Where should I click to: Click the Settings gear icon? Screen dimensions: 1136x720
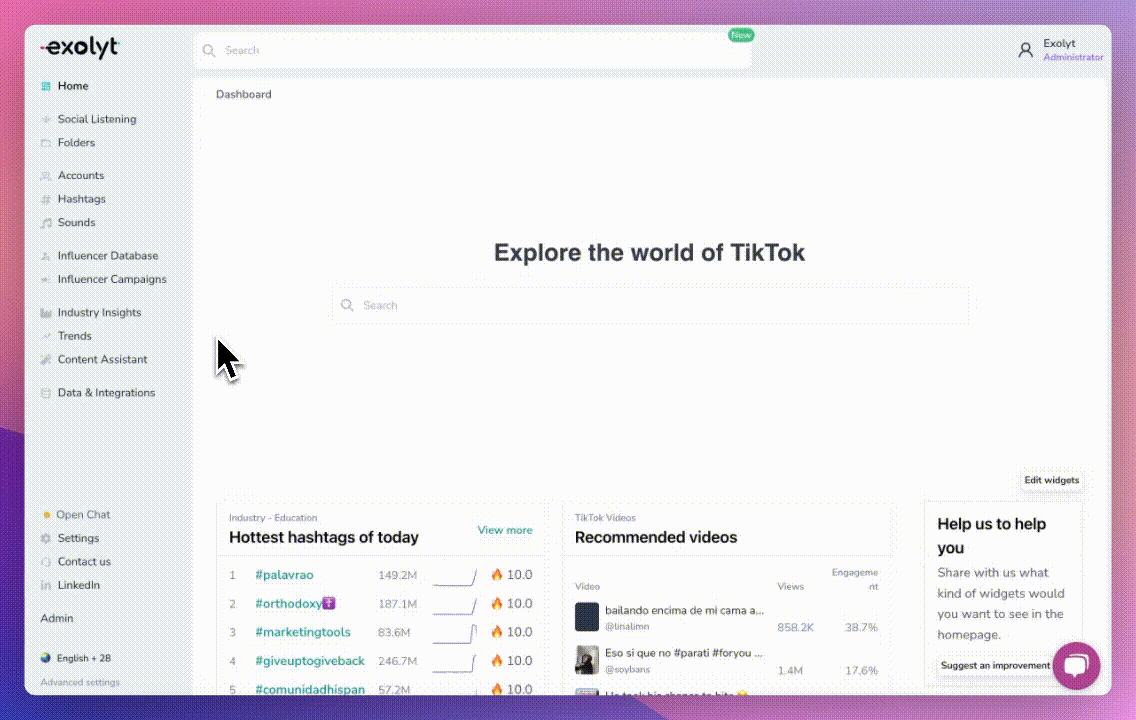click(46, 538)
